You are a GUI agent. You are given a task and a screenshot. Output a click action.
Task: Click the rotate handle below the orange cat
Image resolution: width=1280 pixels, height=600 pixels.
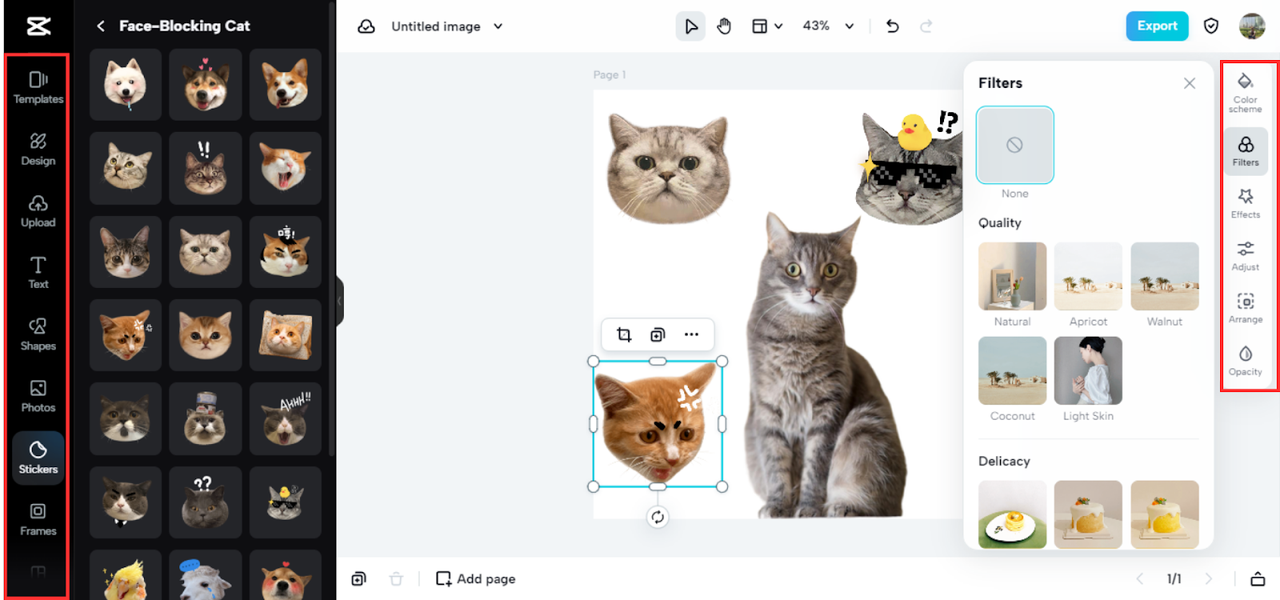pos(657,517)
